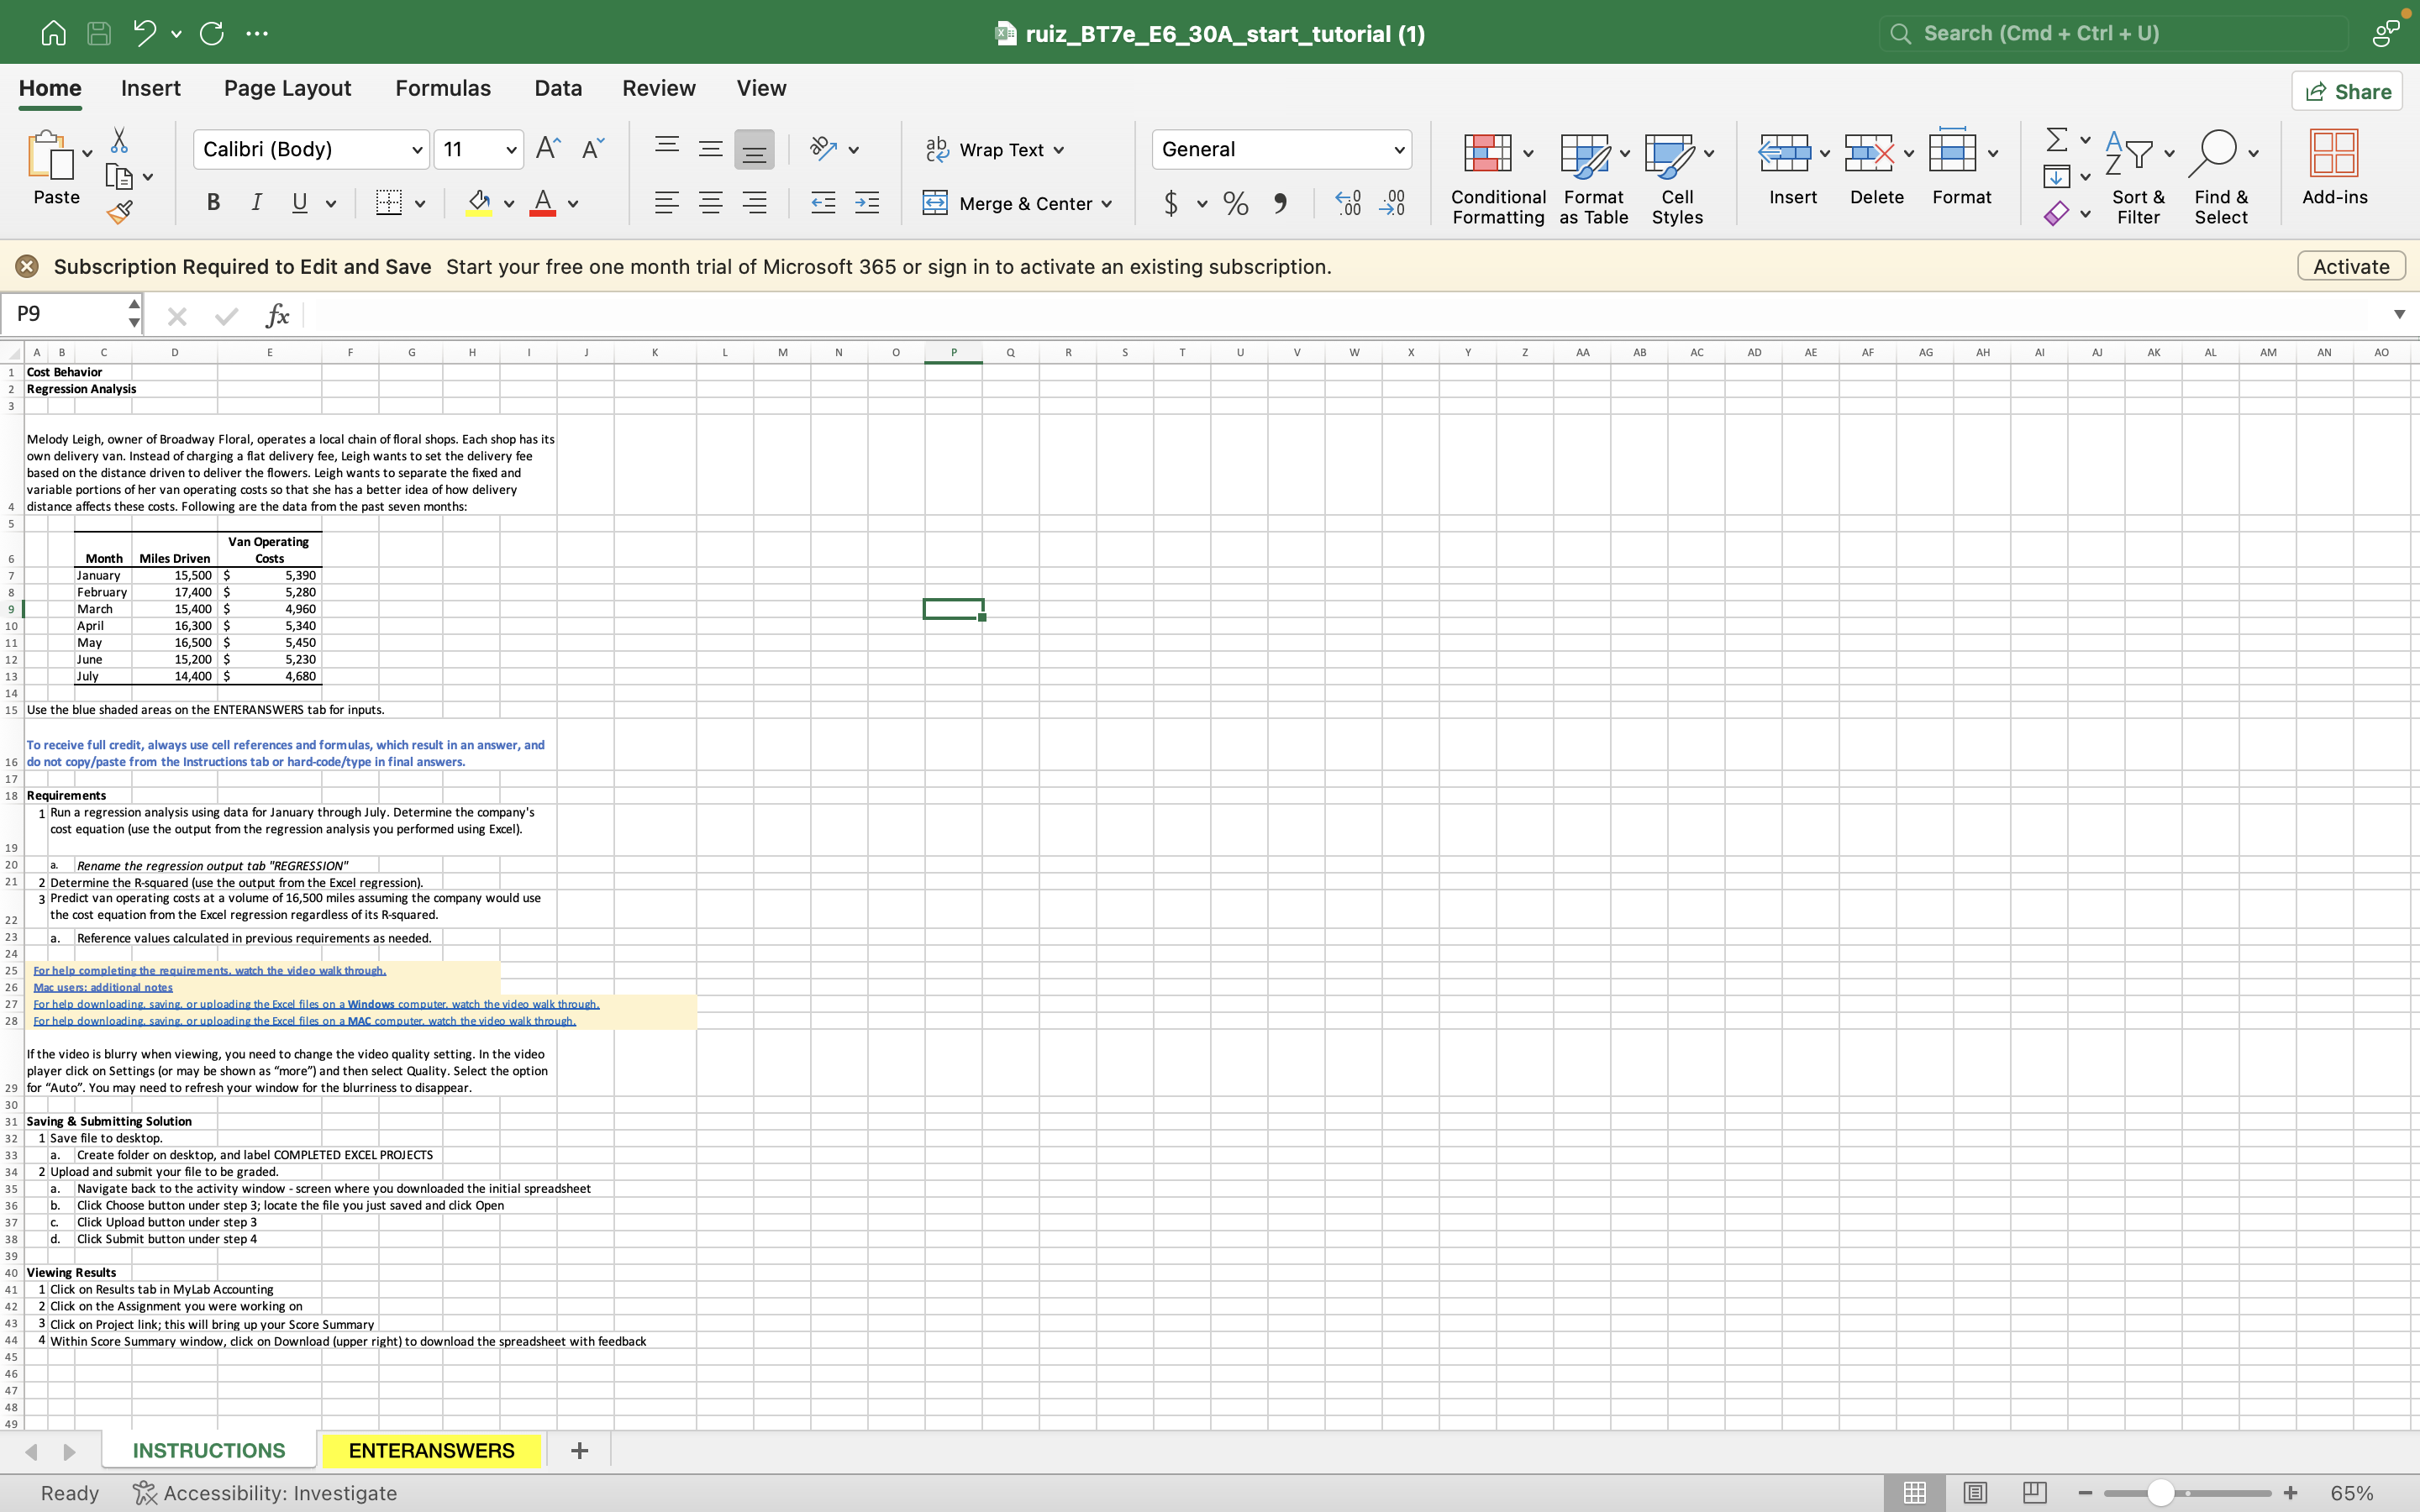Open the Accessibility: Investigate status item
2420x1512 pixels.
265,1493
